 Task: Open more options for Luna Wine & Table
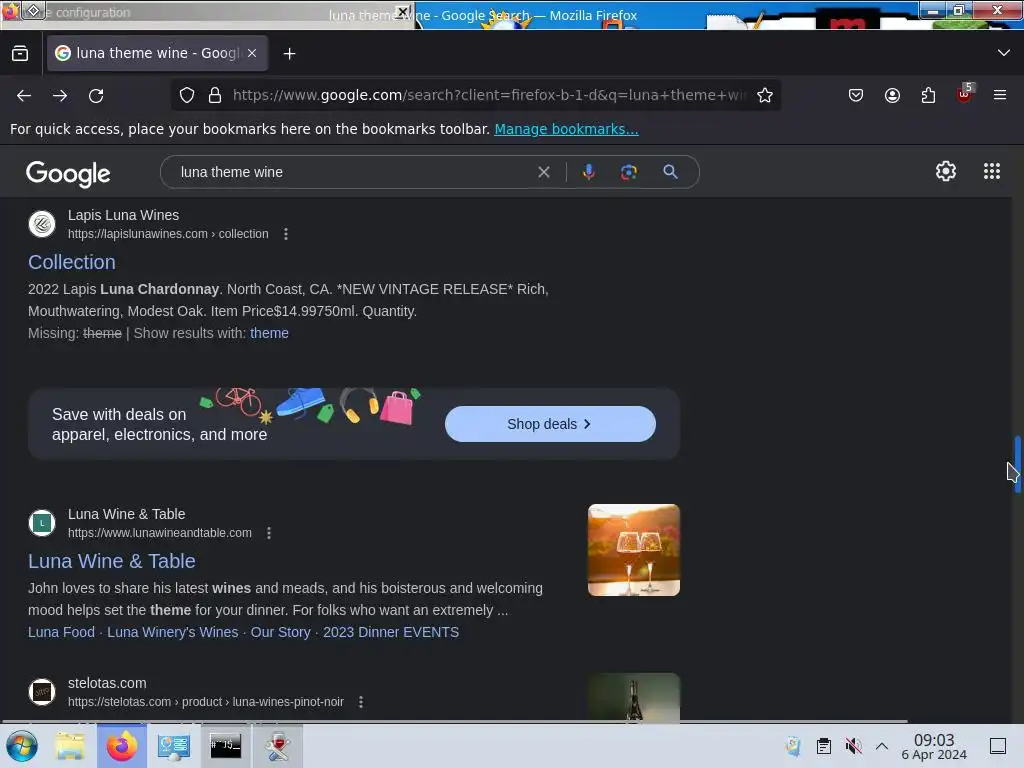(269, 533)
